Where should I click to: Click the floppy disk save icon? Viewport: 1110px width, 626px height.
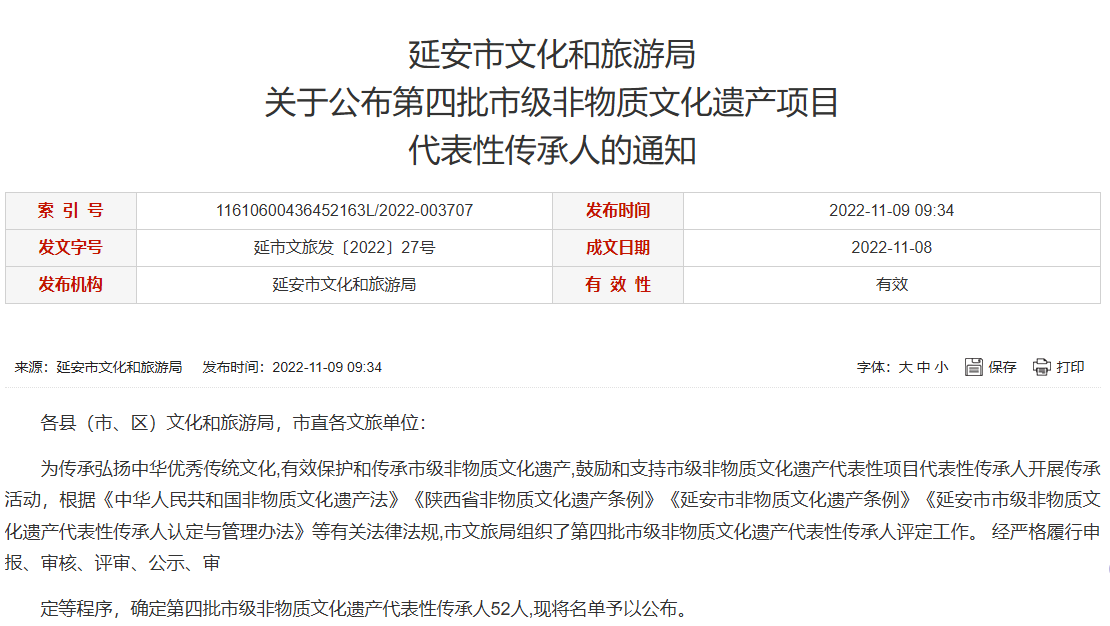(974, 367)
